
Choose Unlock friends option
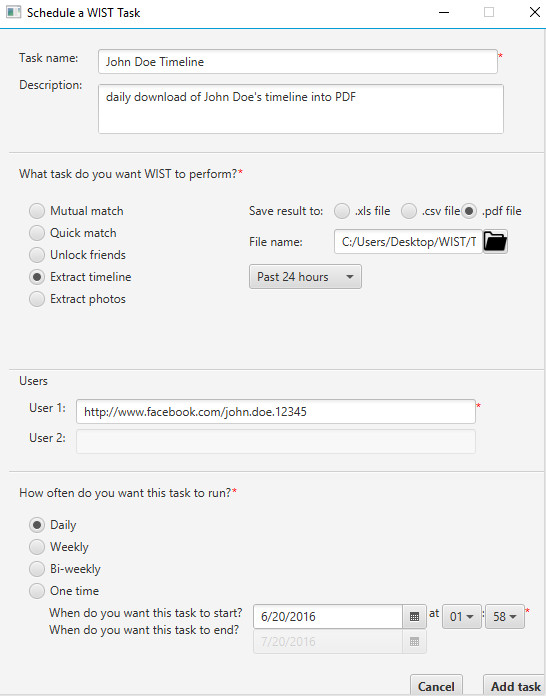click(77, 255)
